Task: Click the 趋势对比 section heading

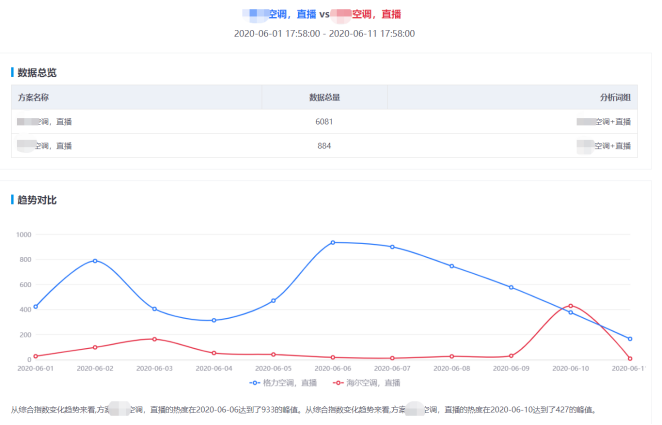Action: 37,200
